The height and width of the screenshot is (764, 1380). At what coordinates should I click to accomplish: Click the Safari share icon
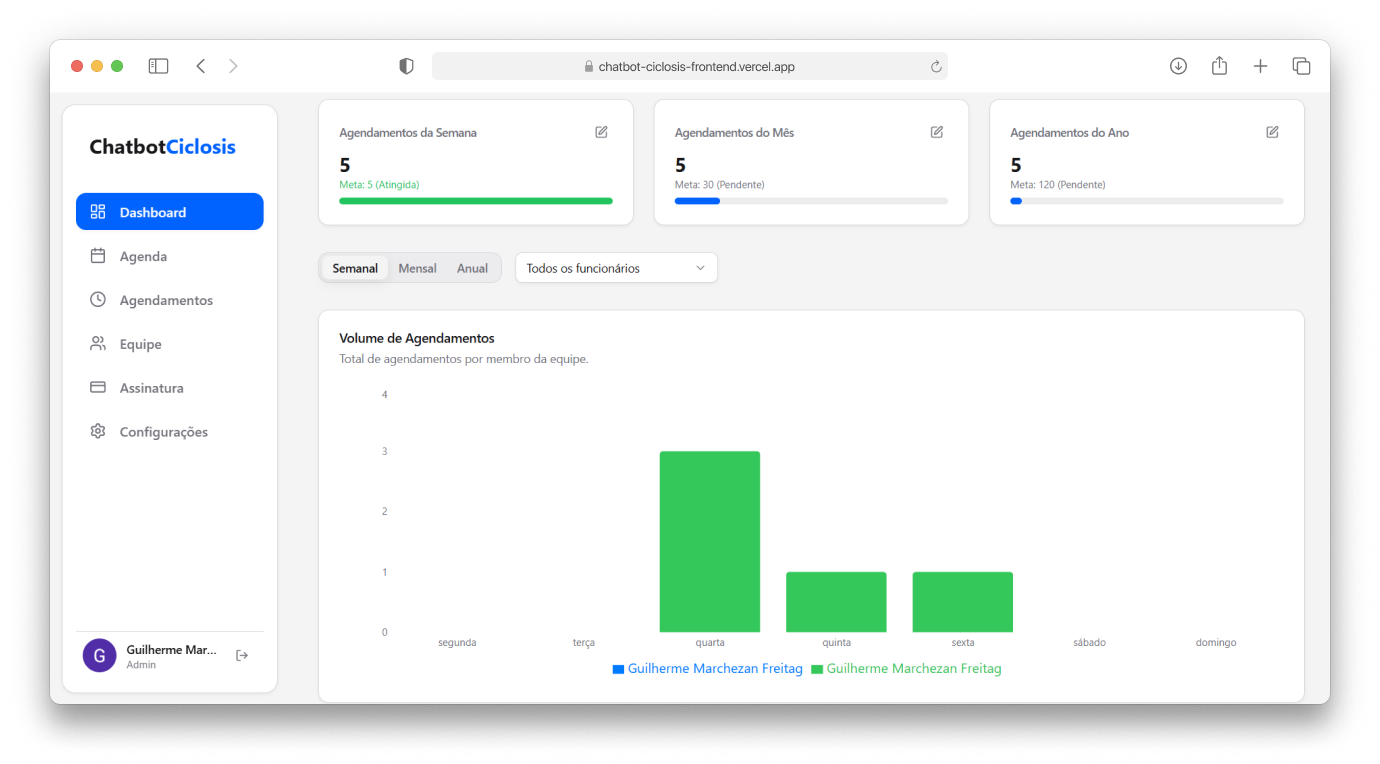click(x=1219, y=66)
